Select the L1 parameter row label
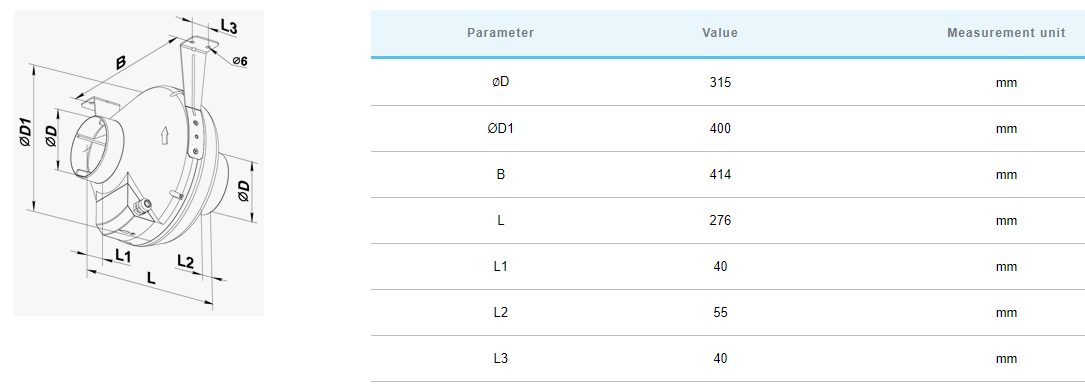The width and height of the screenshot is (1085, 392). 500,266
